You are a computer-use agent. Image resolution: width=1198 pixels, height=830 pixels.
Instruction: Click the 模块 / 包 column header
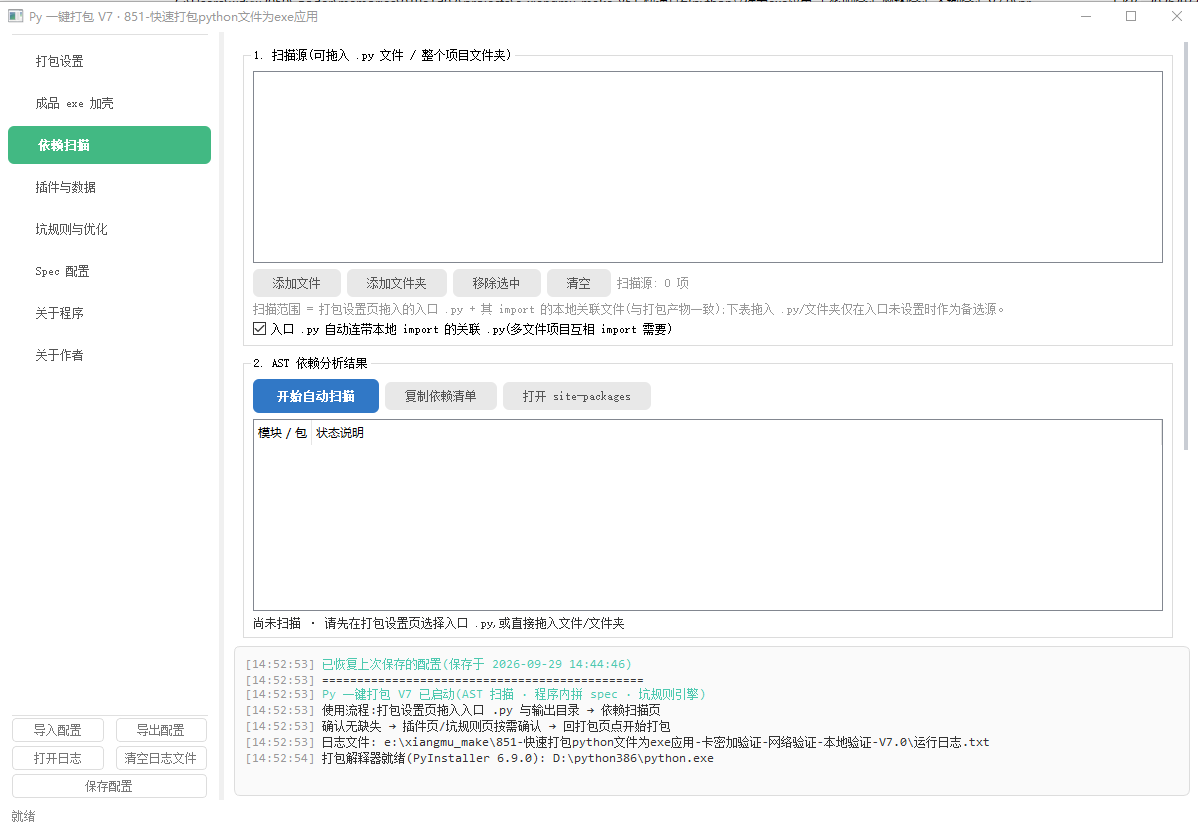tap(283, 433)
